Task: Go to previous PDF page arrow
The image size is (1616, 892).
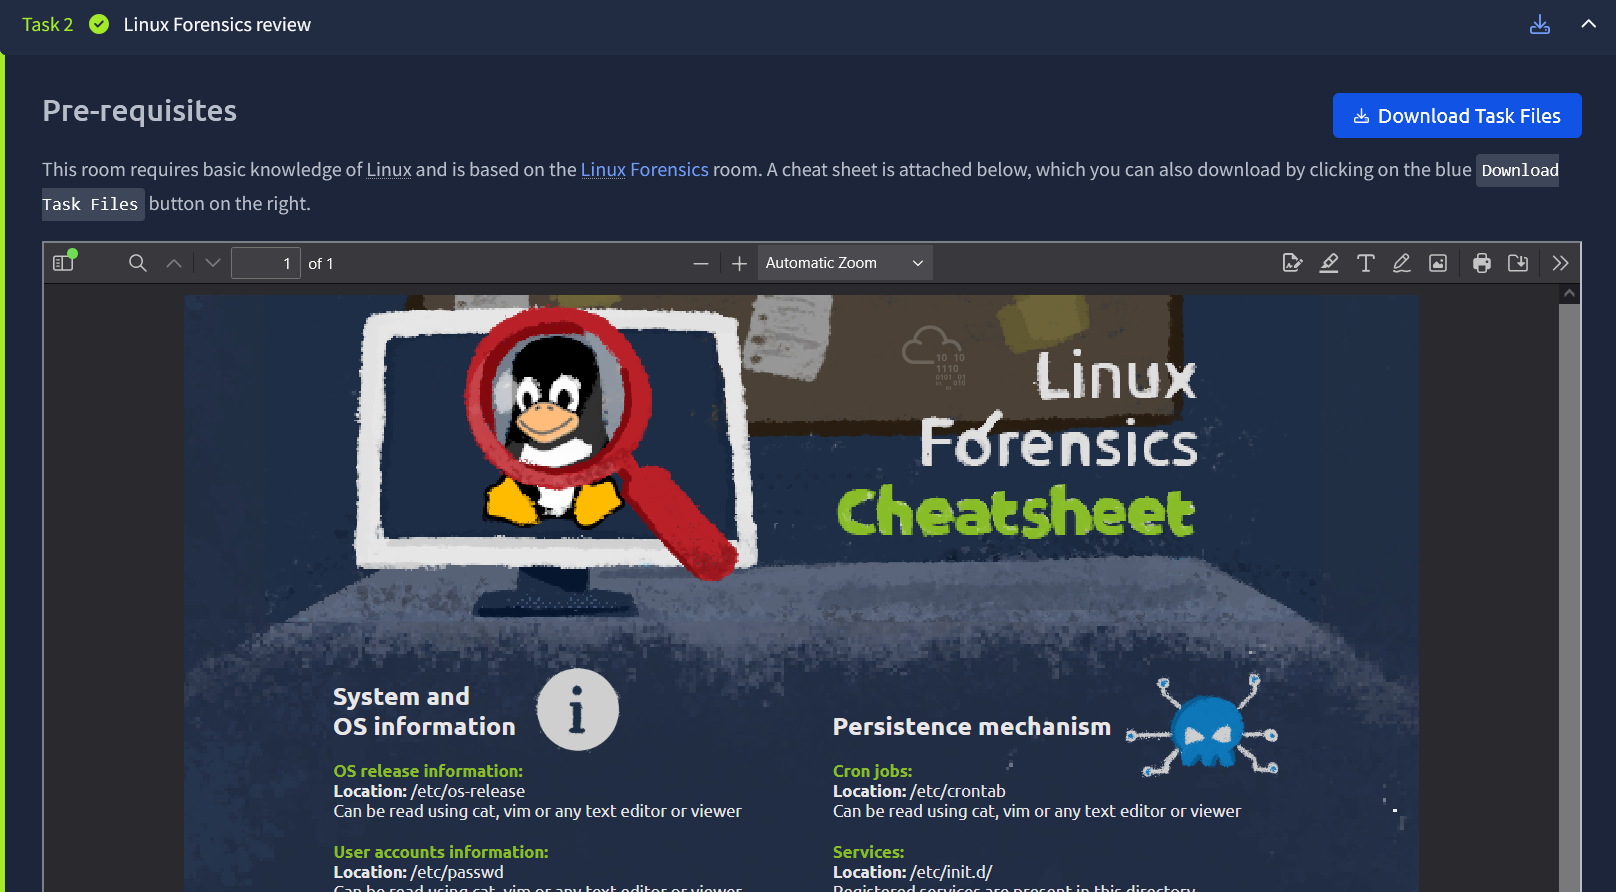Action: point(174,263)
